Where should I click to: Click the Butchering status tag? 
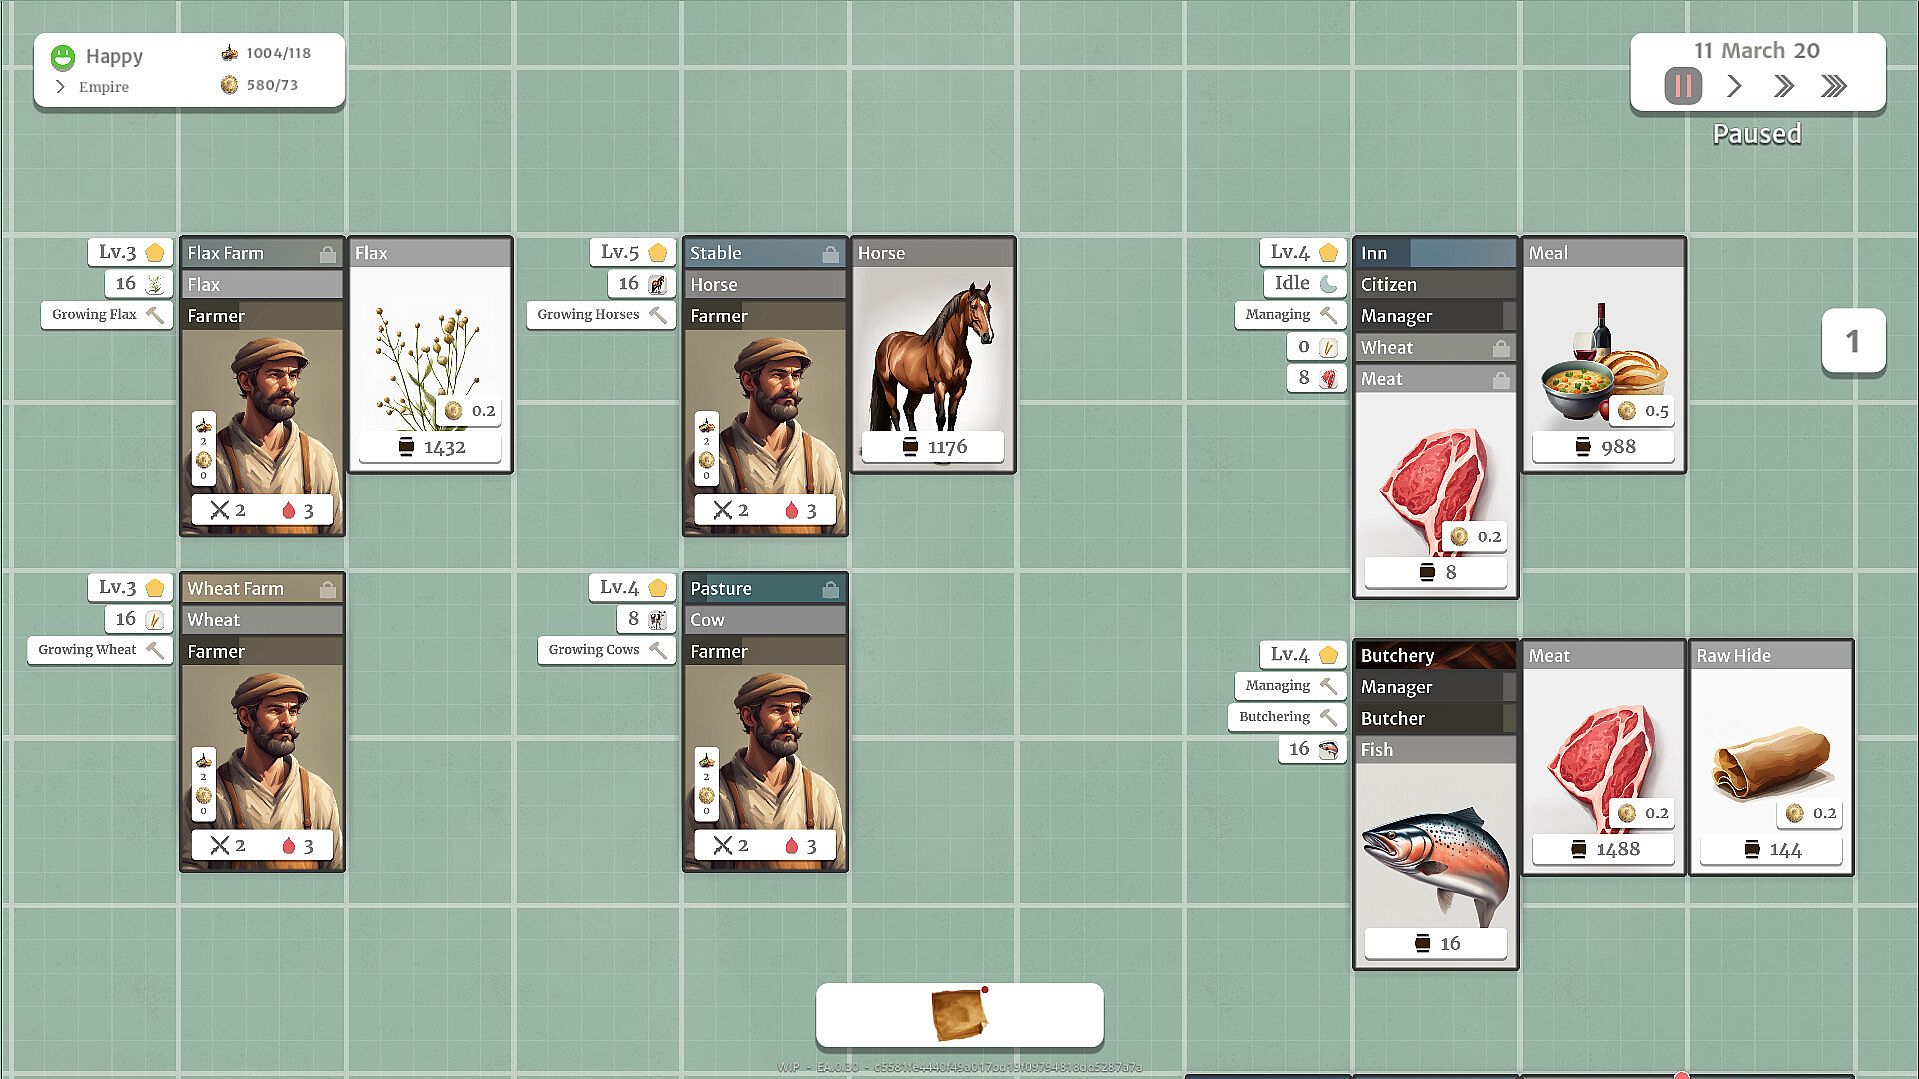click(x=1287, y=716)
